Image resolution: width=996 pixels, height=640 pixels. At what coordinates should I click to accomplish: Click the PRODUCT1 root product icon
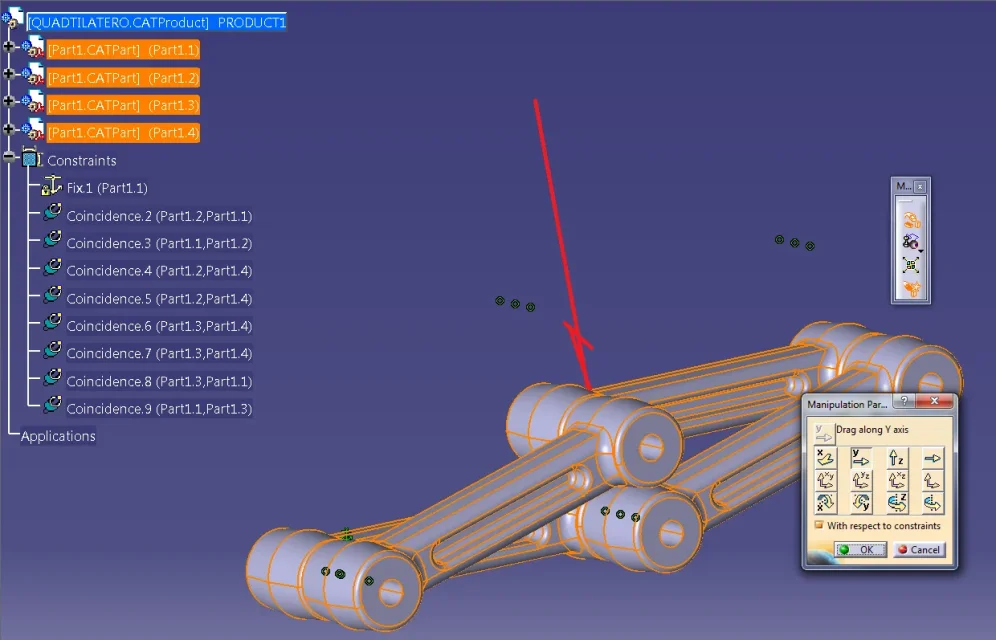[13, 18]
